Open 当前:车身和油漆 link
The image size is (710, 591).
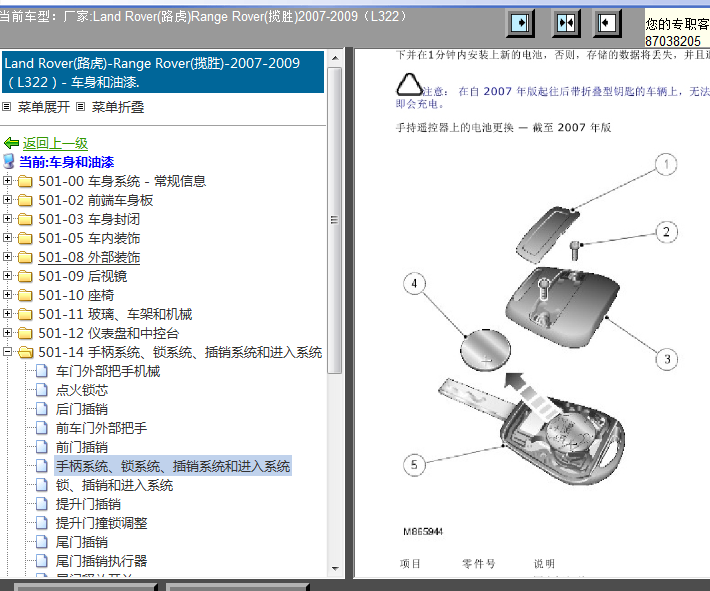(67, 162)
